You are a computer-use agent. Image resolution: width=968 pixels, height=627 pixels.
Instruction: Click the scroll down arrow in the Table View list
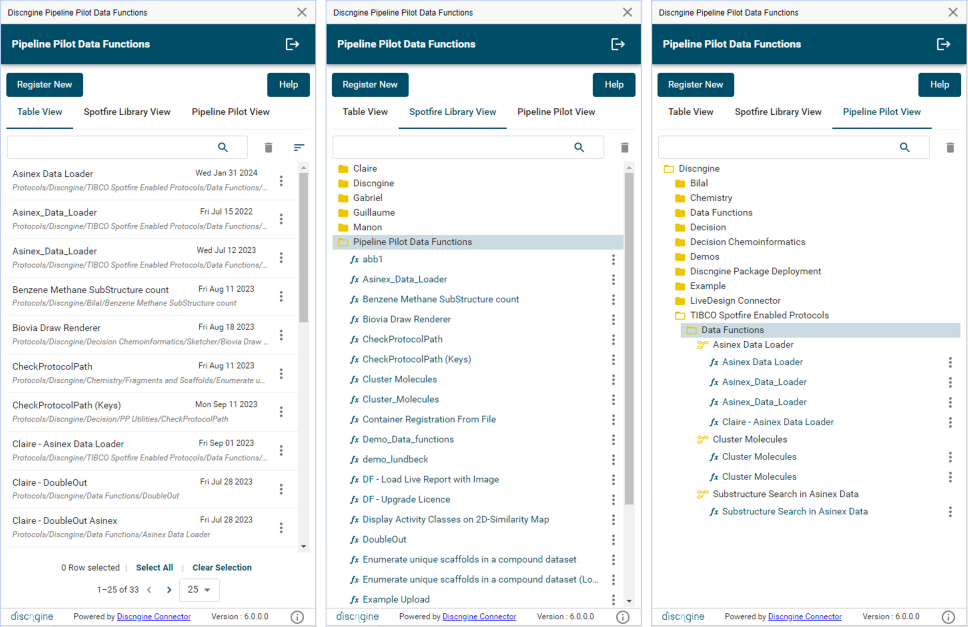tap(303, 546)
